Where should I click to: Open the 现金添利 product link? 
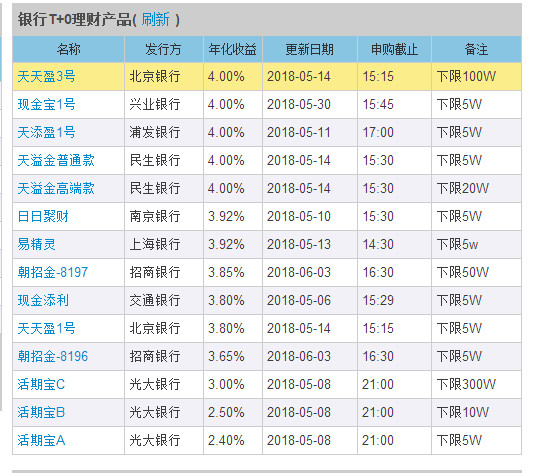(43, 300)
